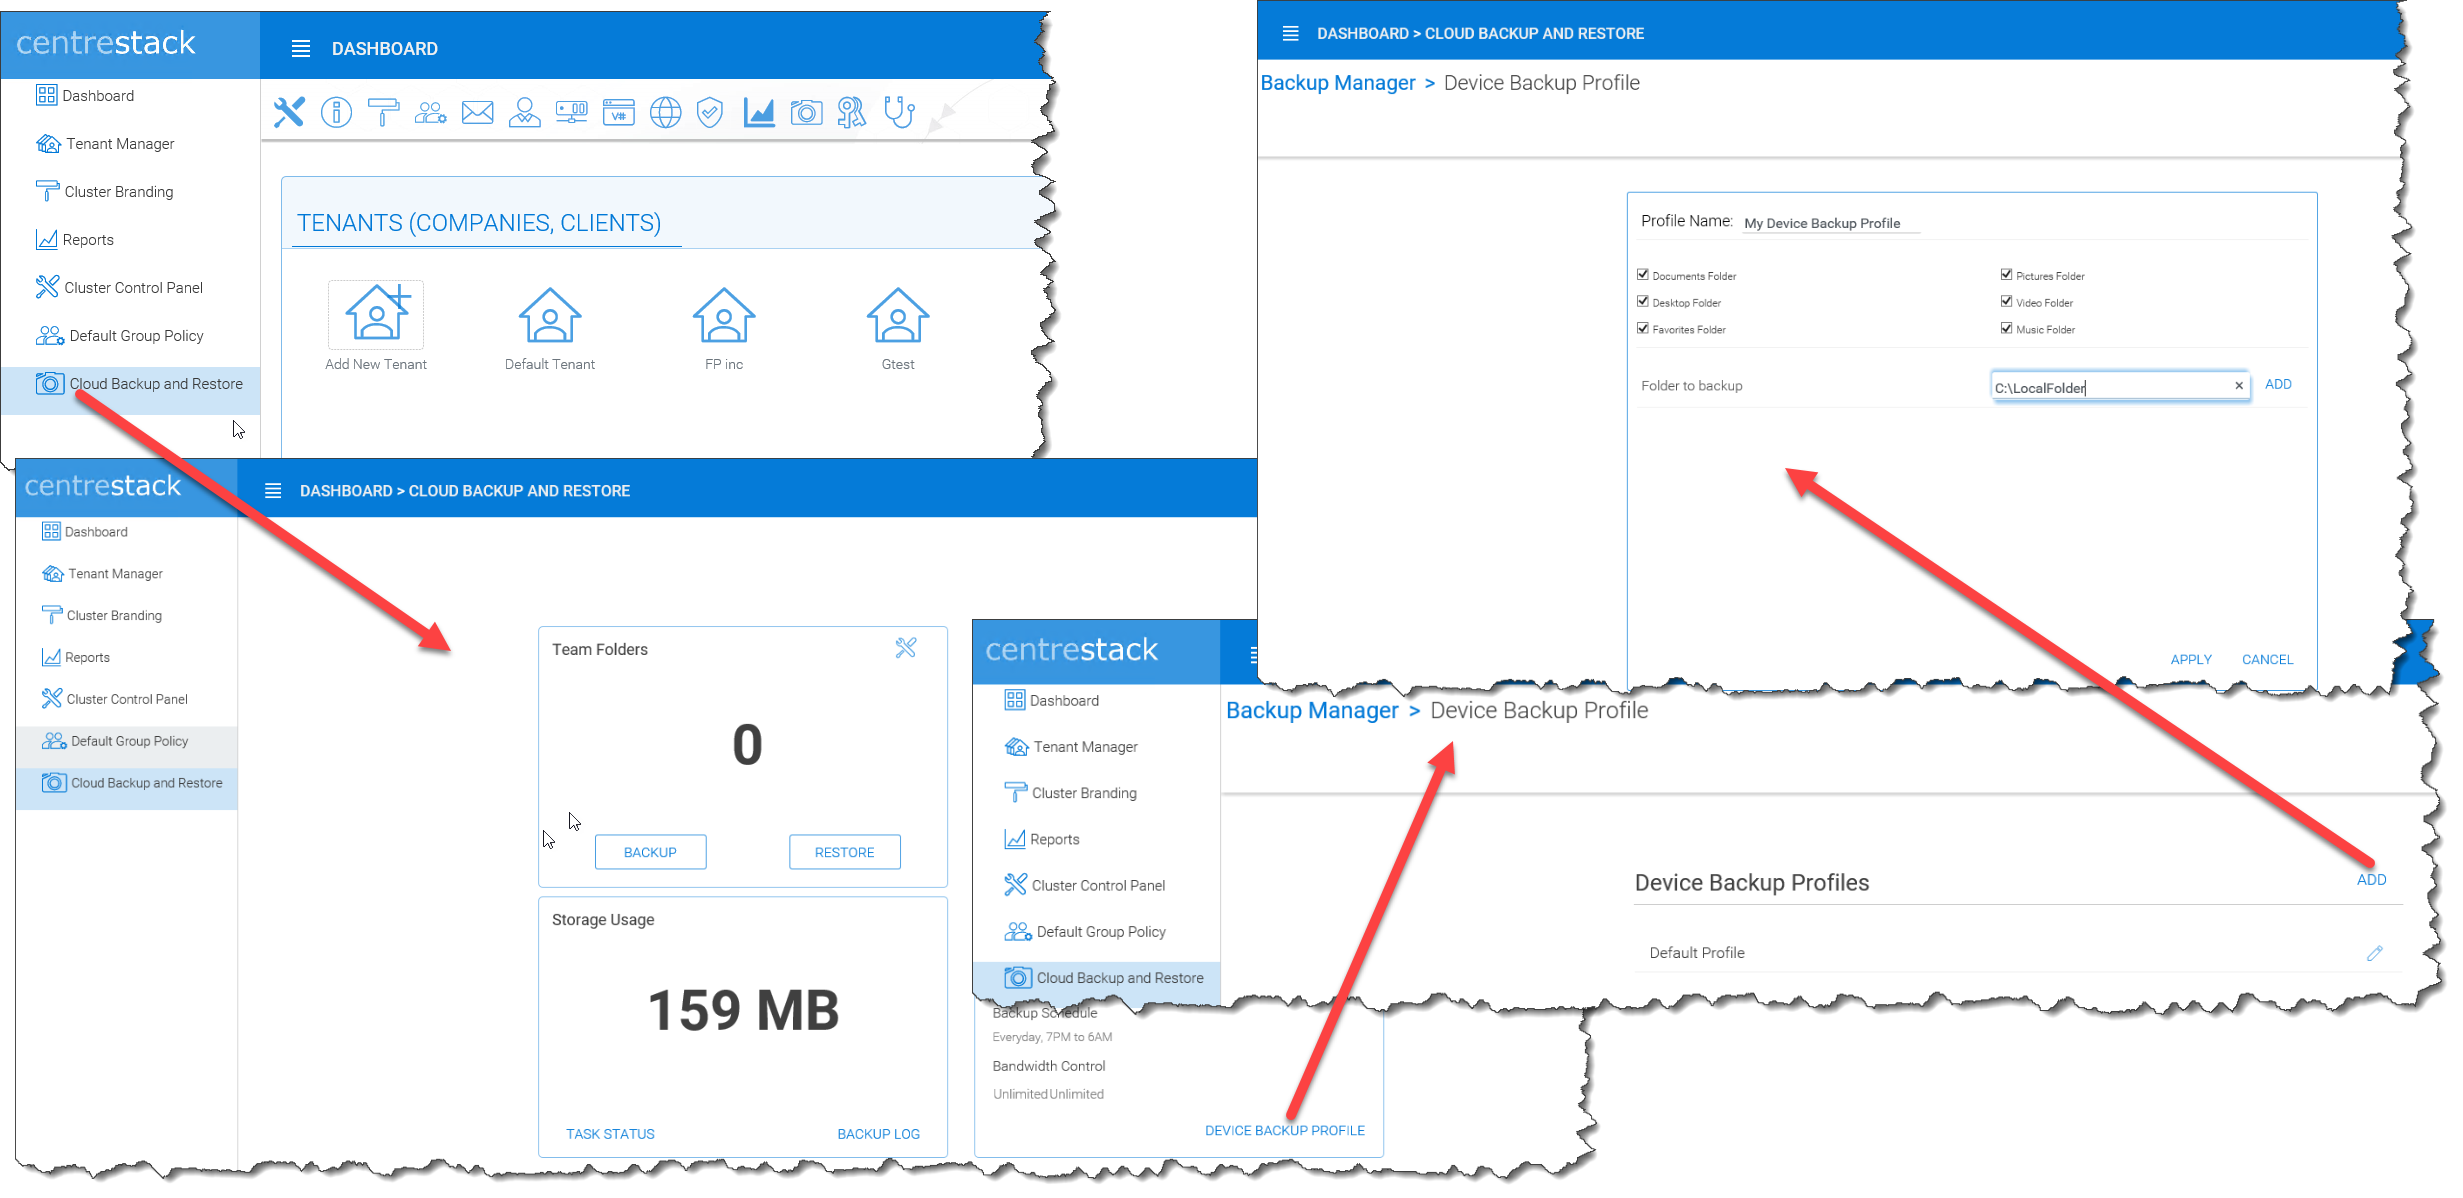Image resolution: width=2463 pixels, height=1198 pixels.
Task: Select Reports in the Device Backup Profiles window sidebar
Action: (x=1097, y=839)
